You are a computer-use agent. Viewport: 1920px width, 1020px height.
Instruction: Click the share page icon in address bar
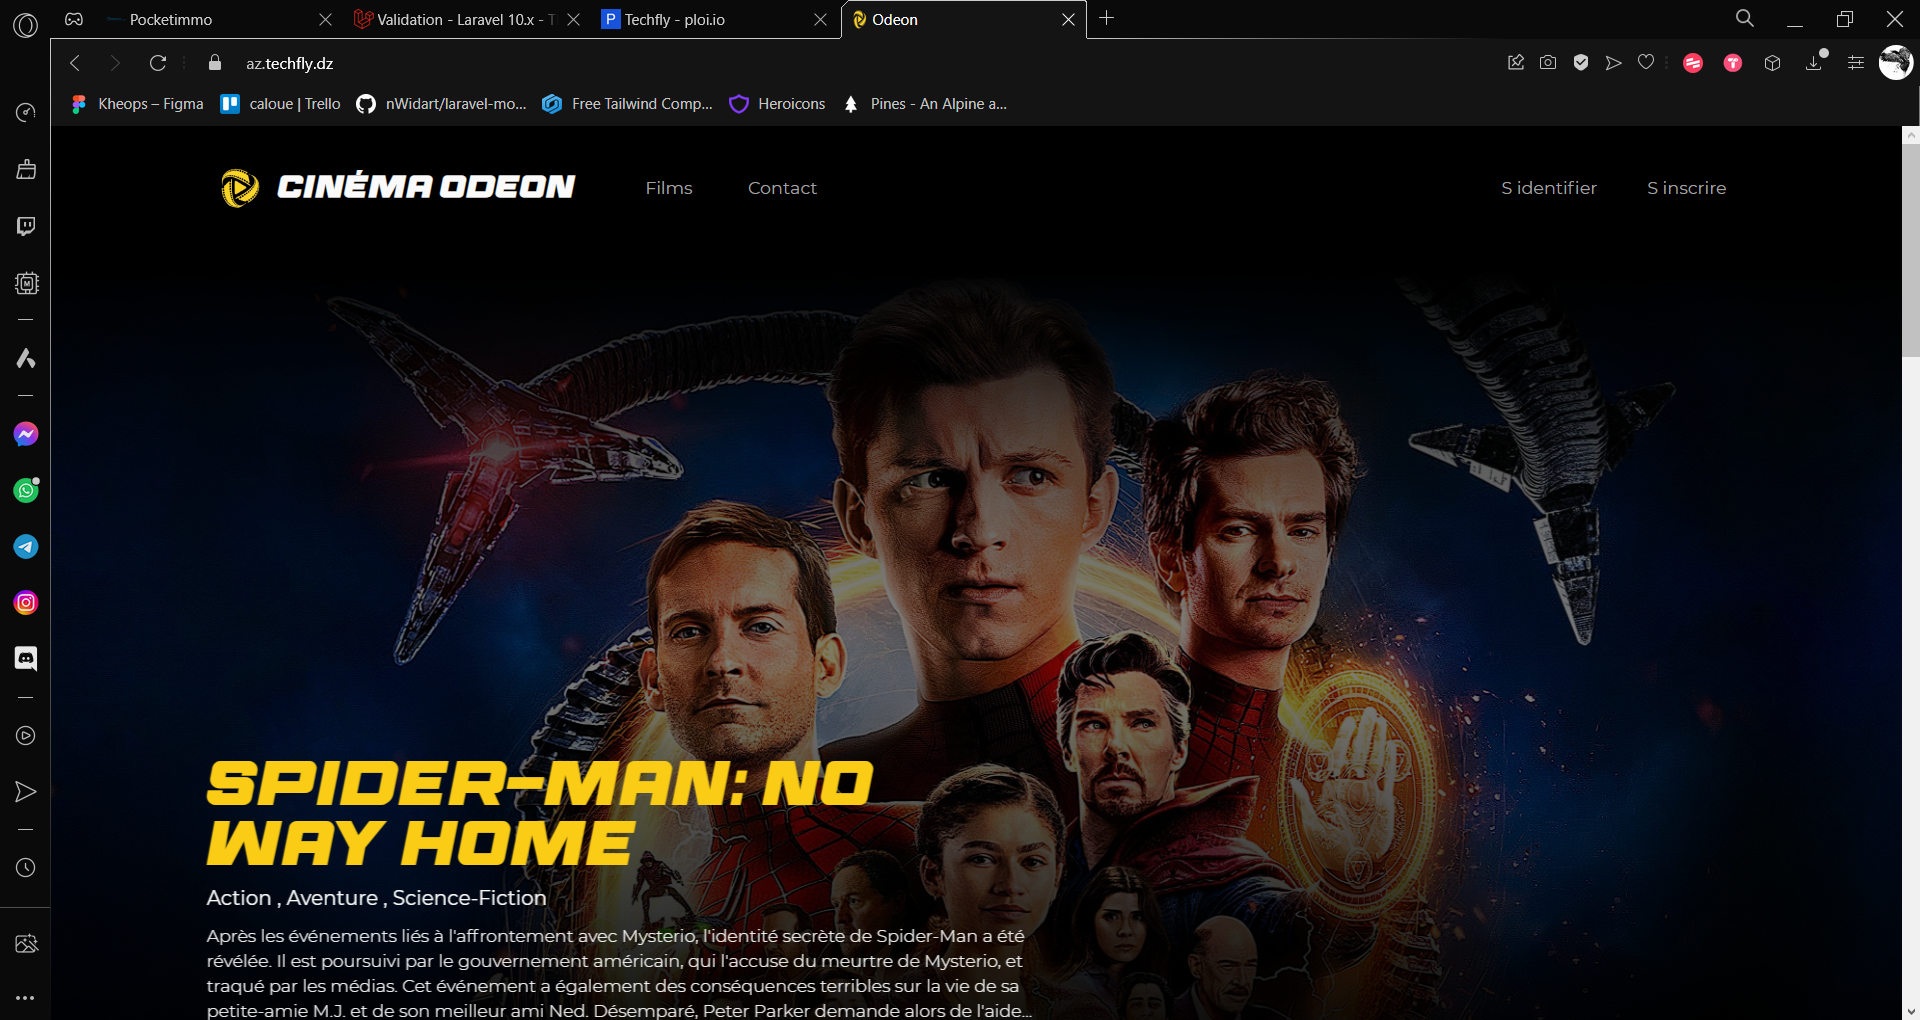(x=1516, y=63)
